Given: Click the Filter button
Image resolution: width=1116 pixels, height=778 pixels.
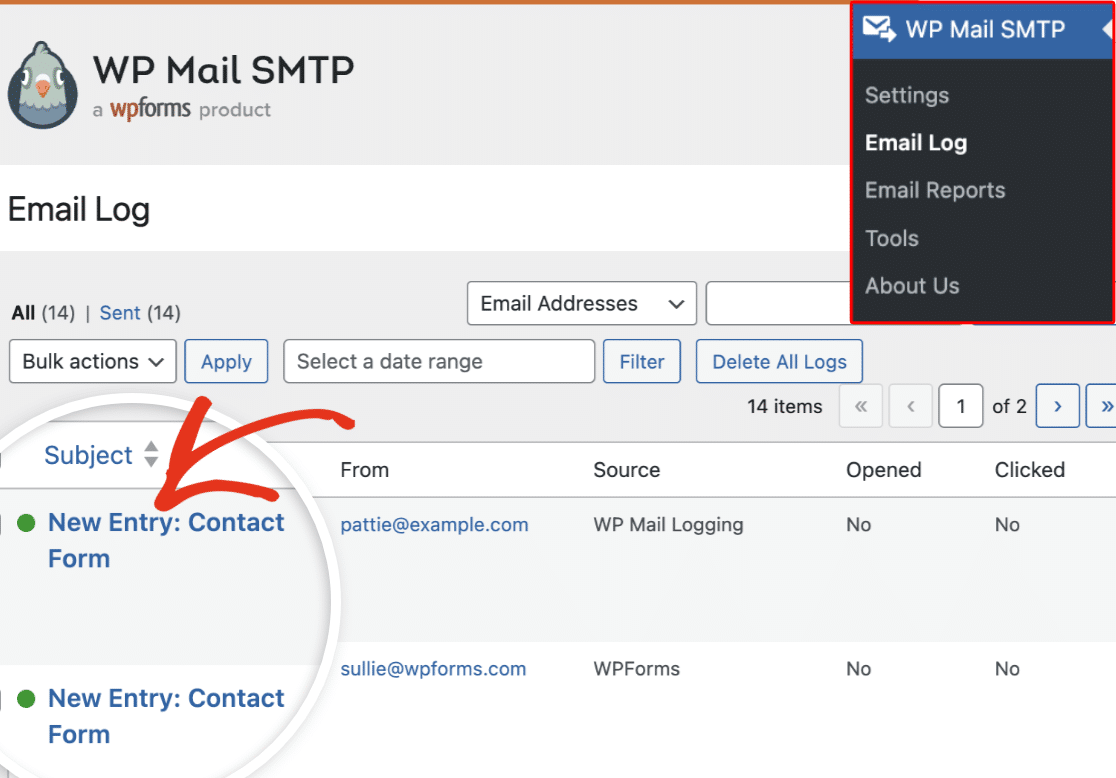Looking at the screenshot, I should pos(642,362).
